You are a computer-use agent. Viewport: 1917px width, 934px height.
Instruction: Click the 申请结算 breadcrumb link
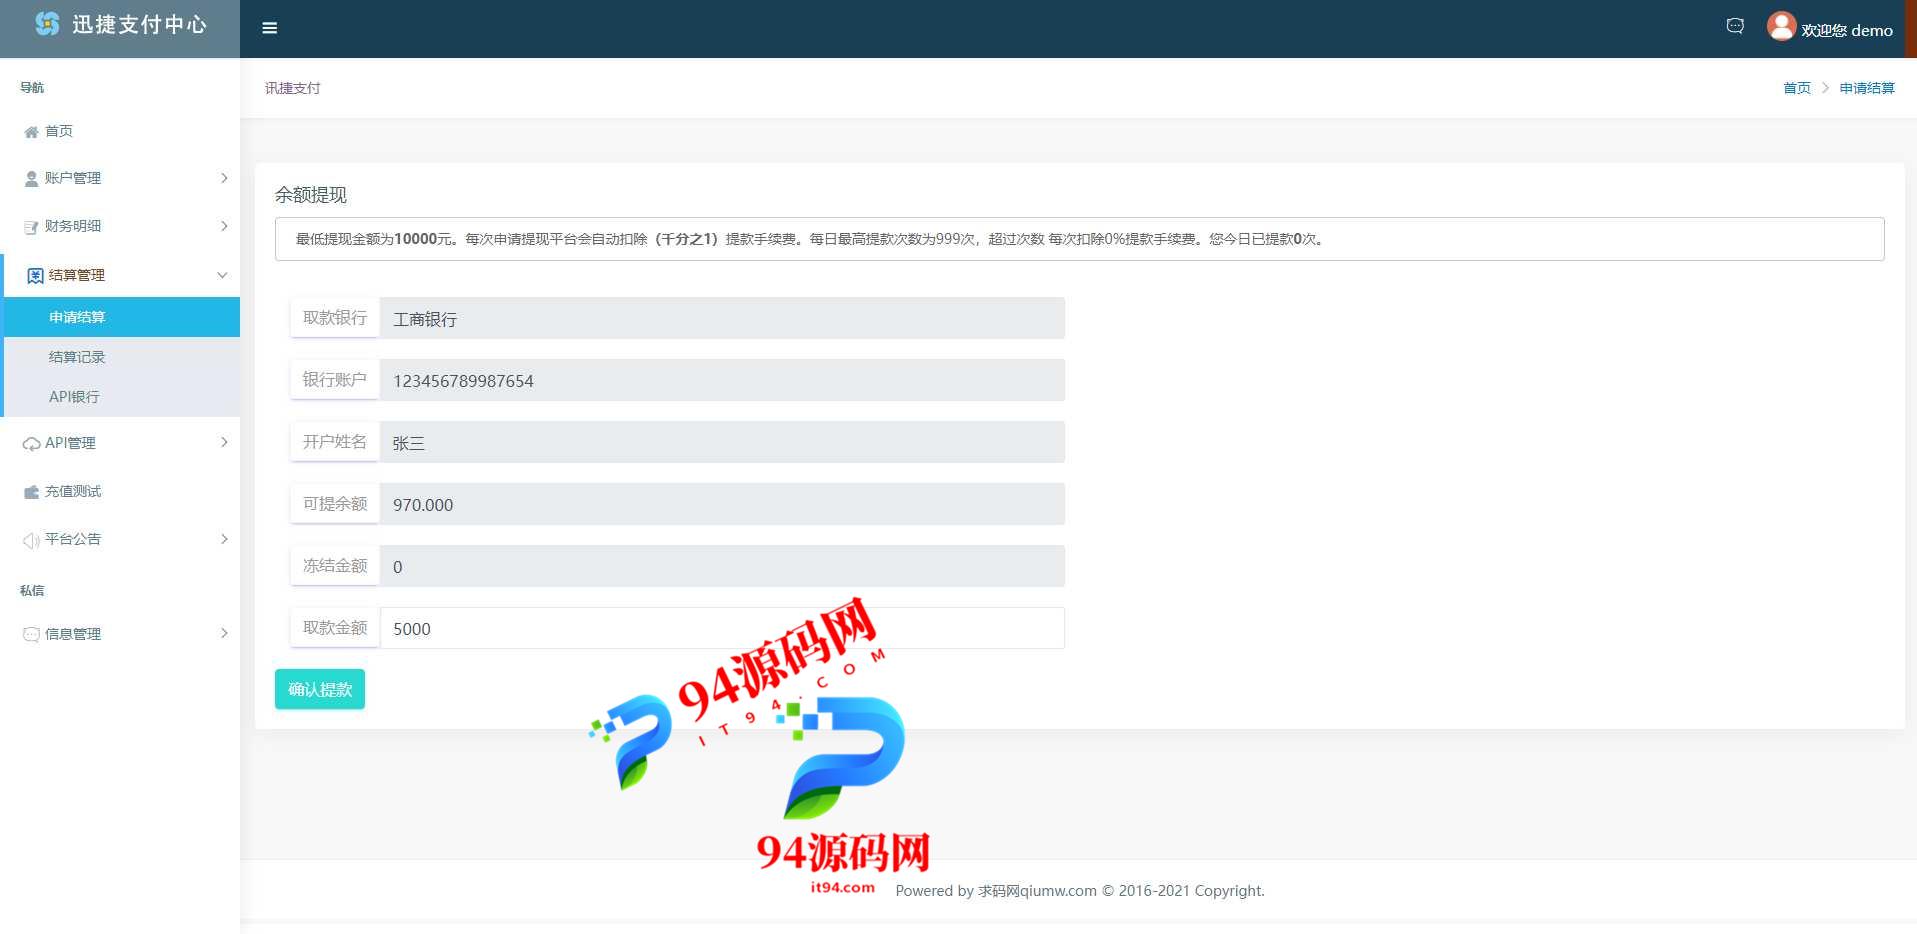point(1867,88)
